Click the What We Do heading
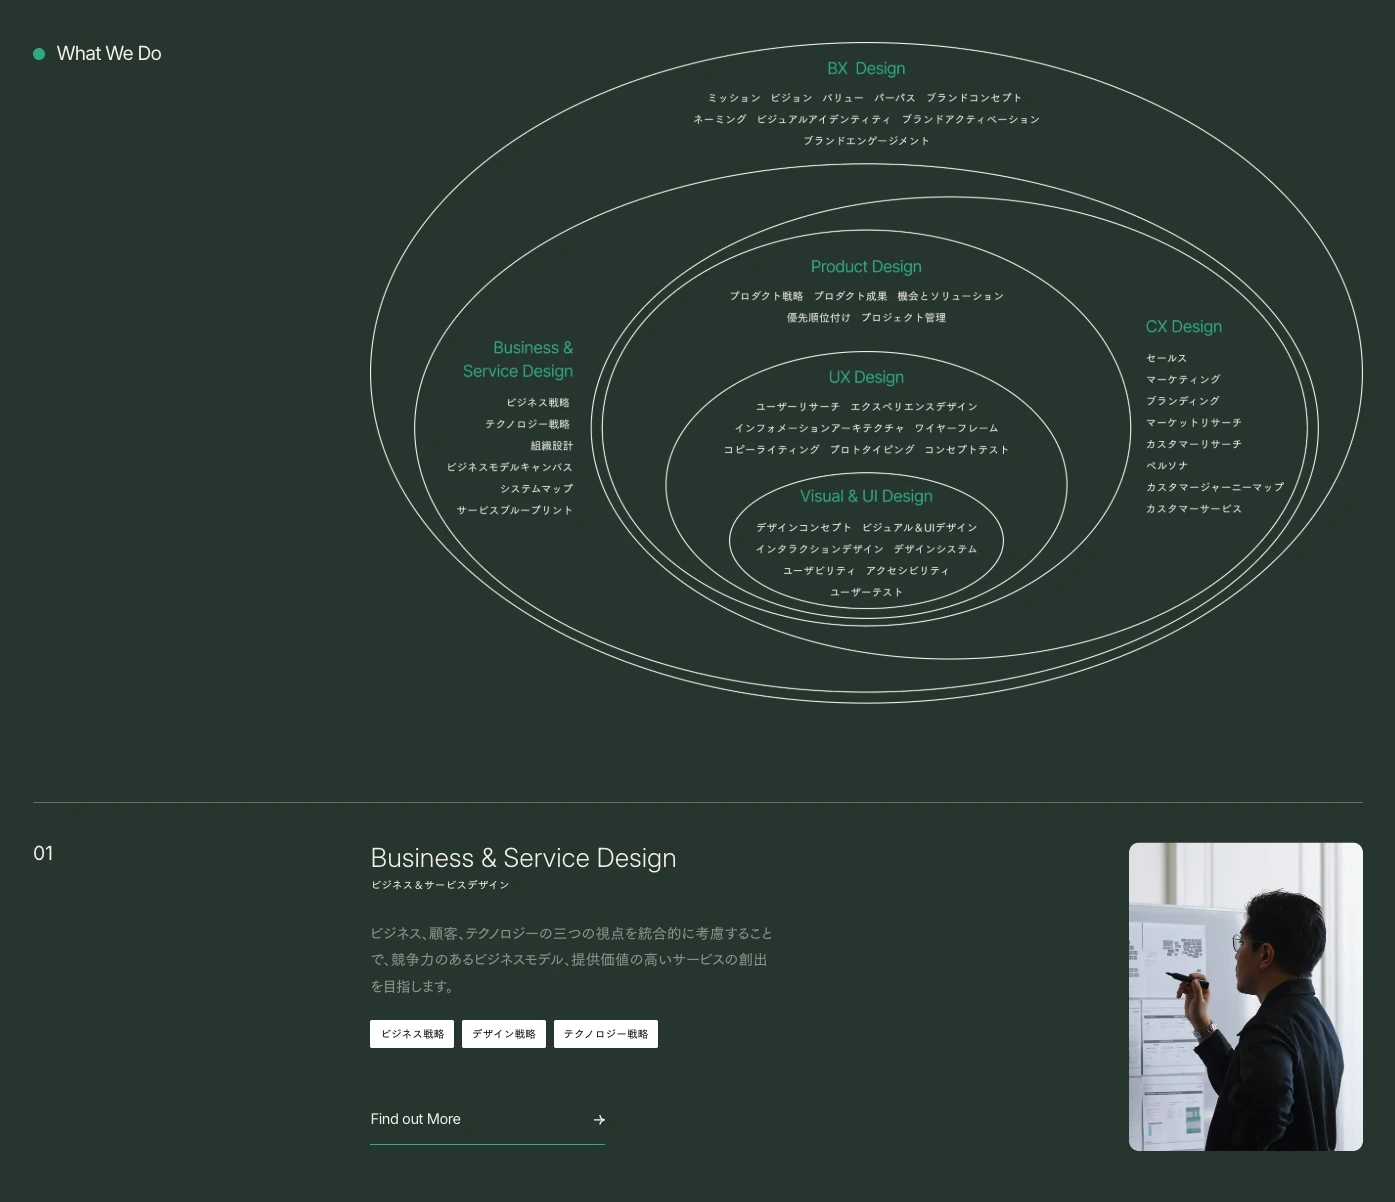Image resolution: width=1395 pixels, height=1202 pixels. [109, 54]
